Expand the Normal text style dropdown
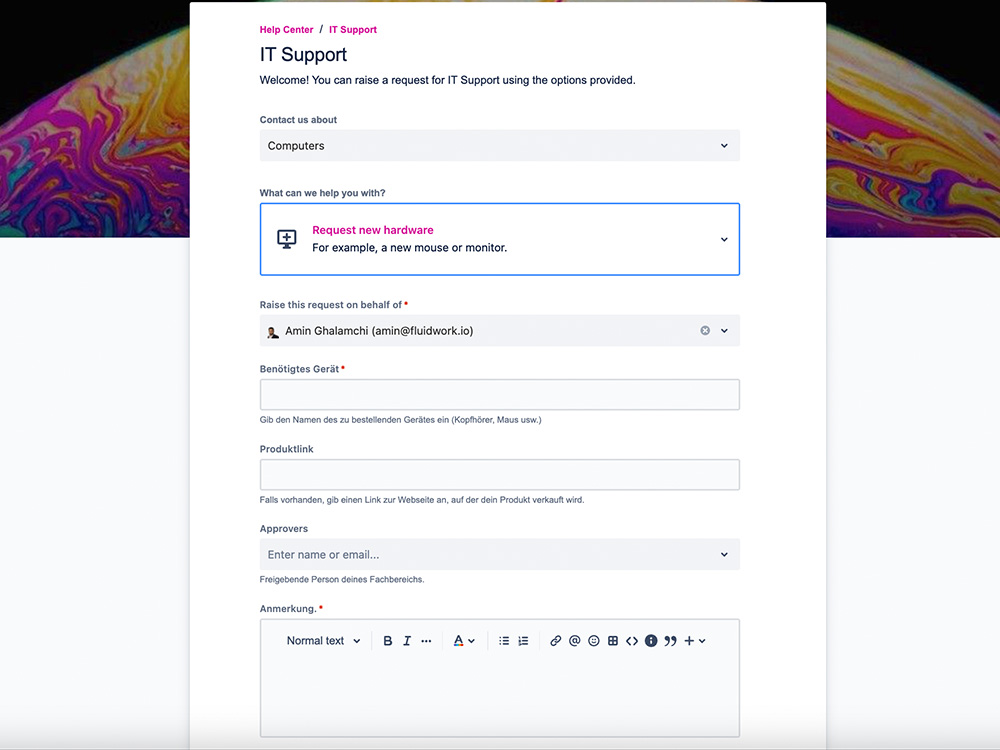This screenshot has width=1000, height=750. click(x=323, y=641)
